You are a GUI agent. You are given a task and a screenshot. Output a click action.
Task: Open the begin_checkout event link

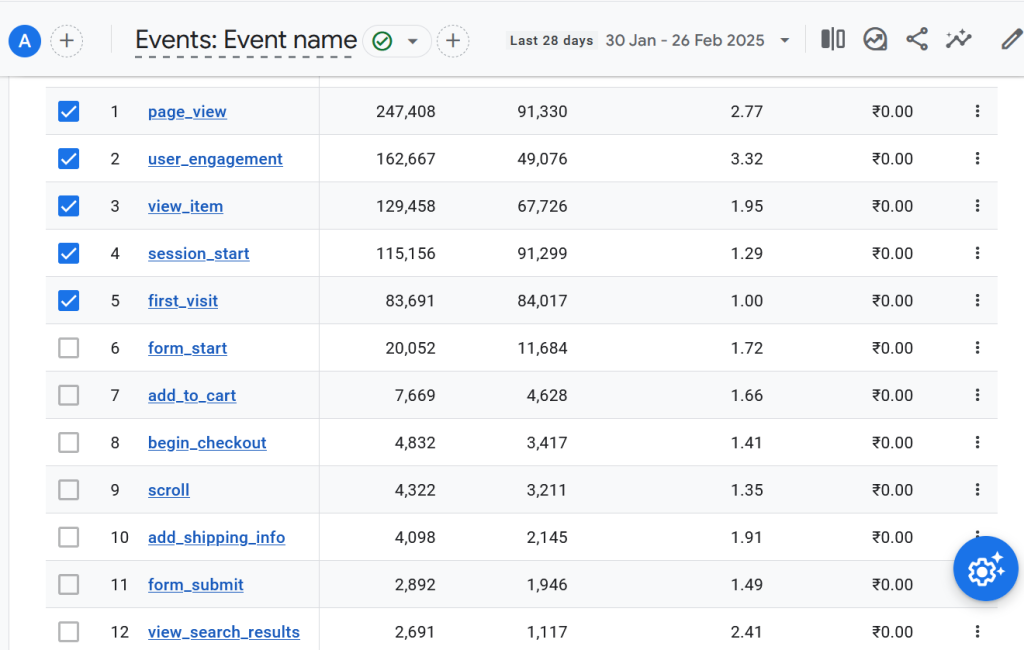207,443
